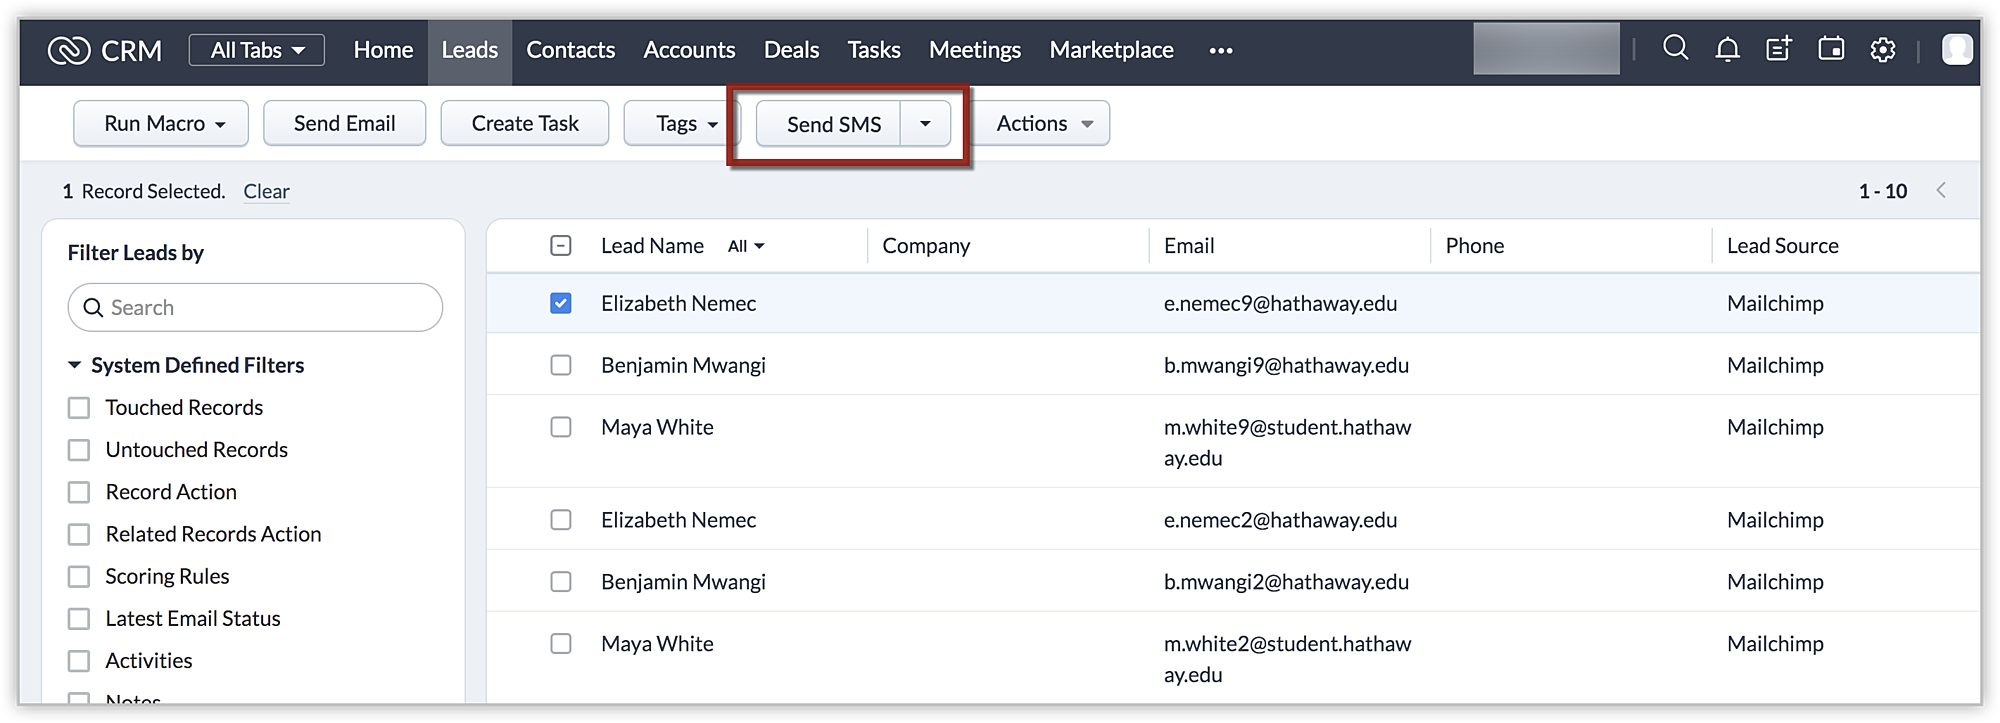This screenshot has width=2000, height=723.
Task: Enable the Touched Records filter
Action: coord(79,408)
